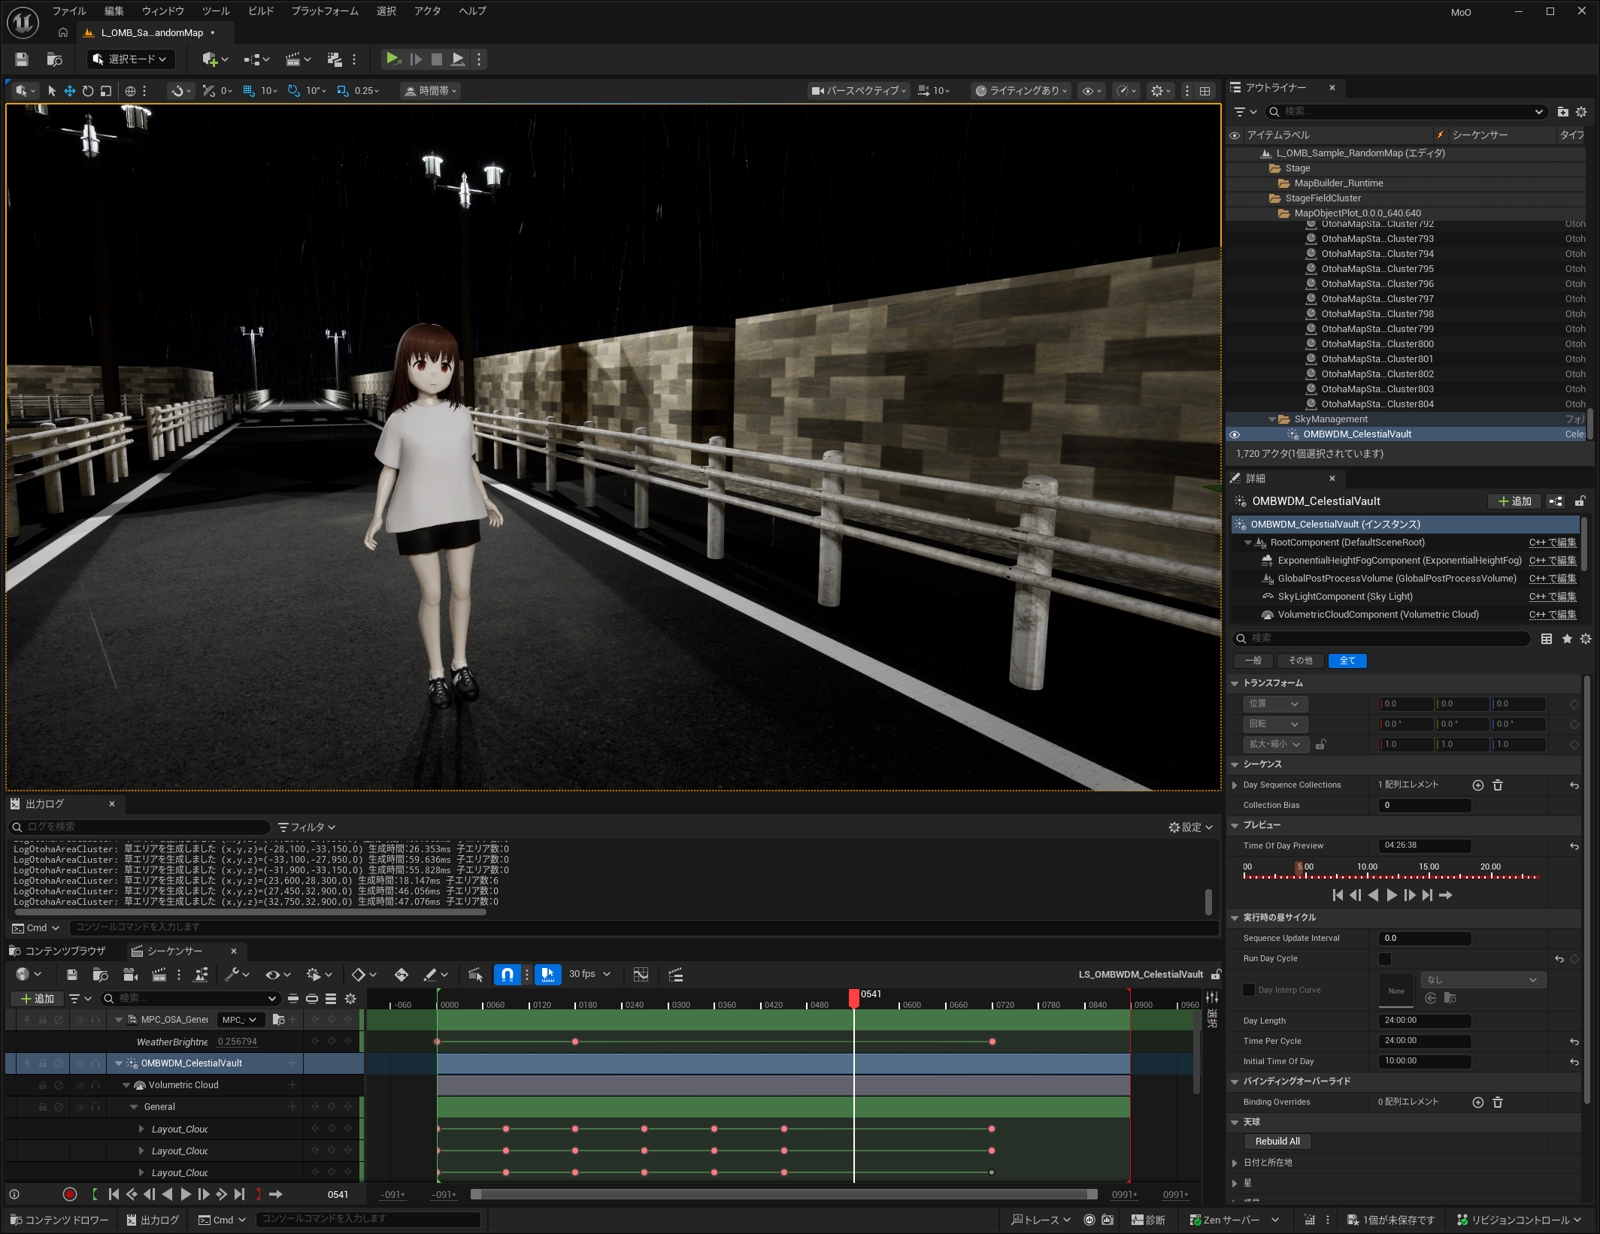Image resolution: width=1600 pixels, height=1234 pixels.
Task: Jump to end of Sequencer playback range
Action: click(x=239, y=1194)
